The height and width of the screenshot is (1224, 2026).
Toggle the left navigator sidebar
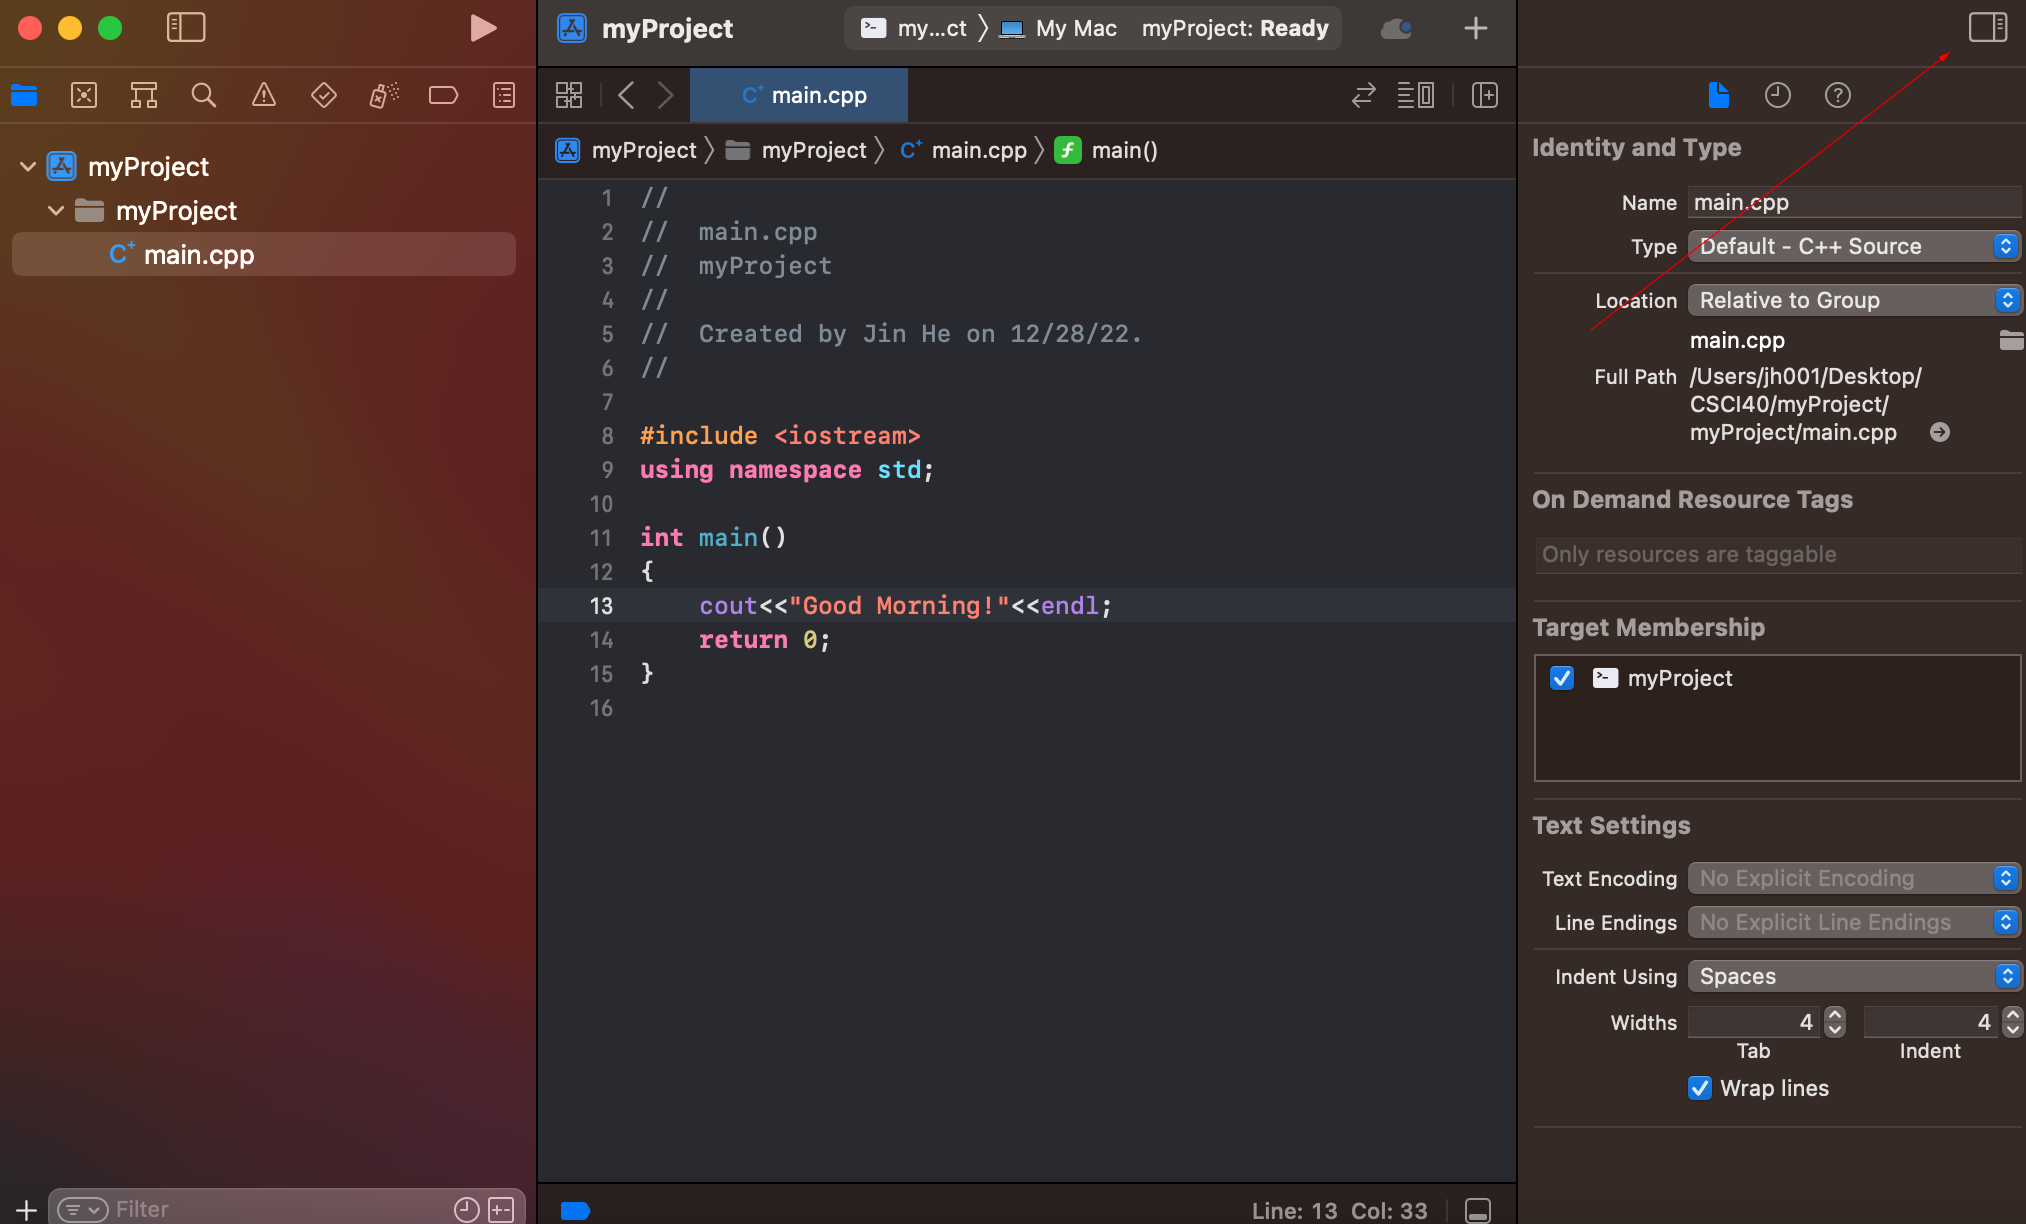pos(185,27)
